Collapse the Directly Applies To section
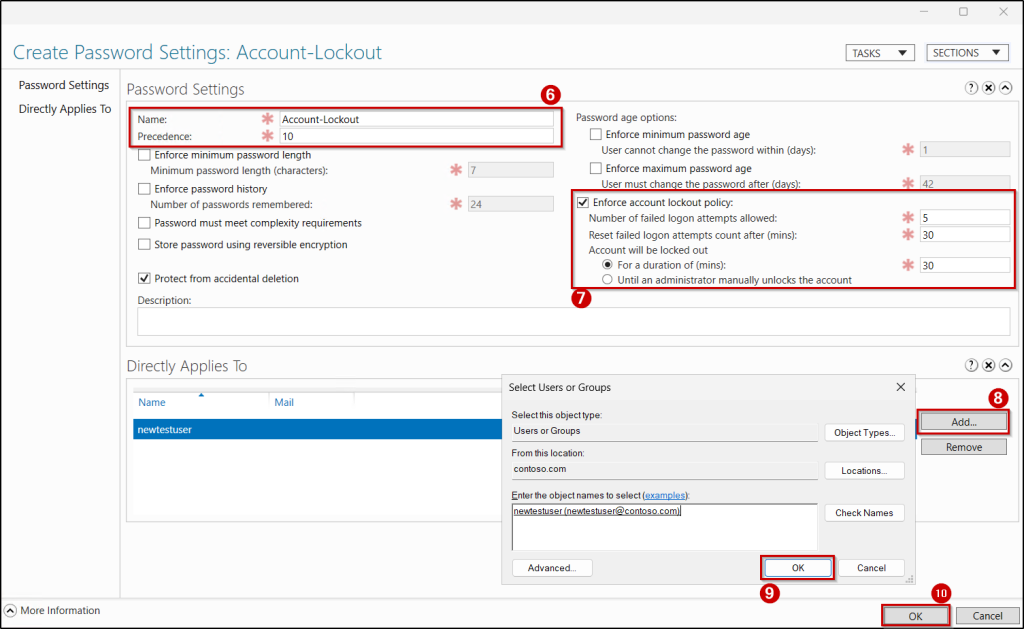The width and height of the screenshot is (1024, 629). [1005, 365]
